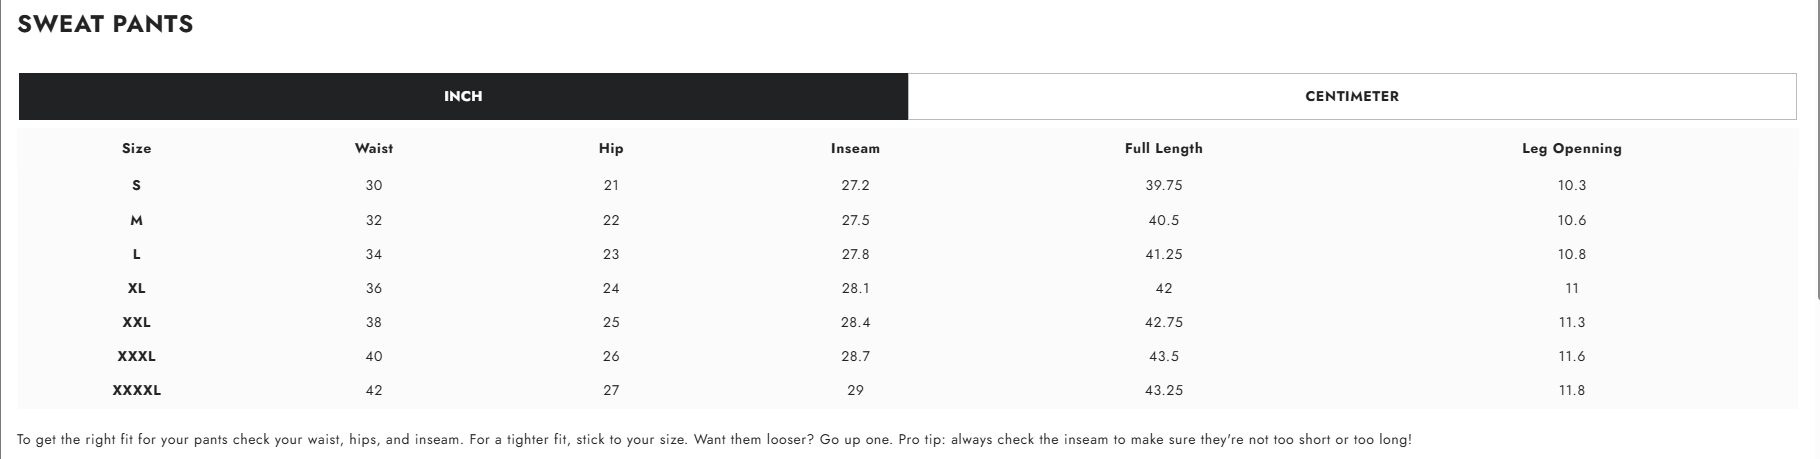The height and width of the screenshot is (459, 1820).
Task: Click the fit guidance text below table
Action: (x=714, y=440)
